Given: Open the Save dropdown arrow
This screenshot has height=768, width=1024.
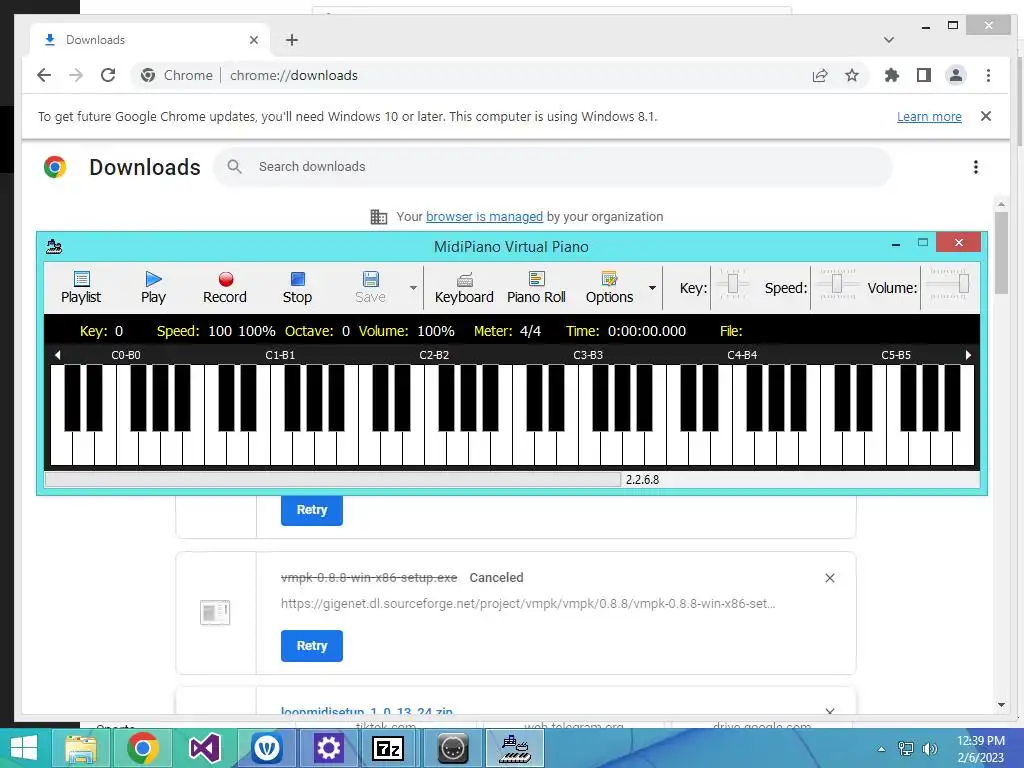Looking at the screenshot, I should (x=413, y=288).
